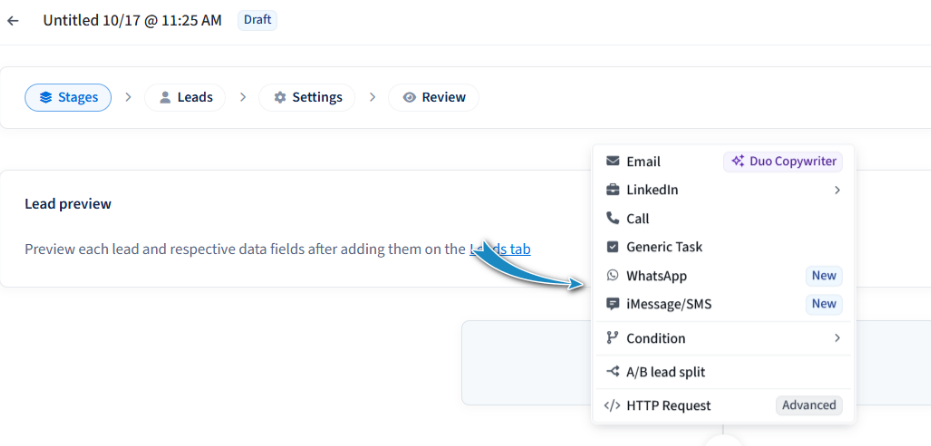
Task: Click the Lead preview heading
Action: pyautogui.click(x=68, y=204)
